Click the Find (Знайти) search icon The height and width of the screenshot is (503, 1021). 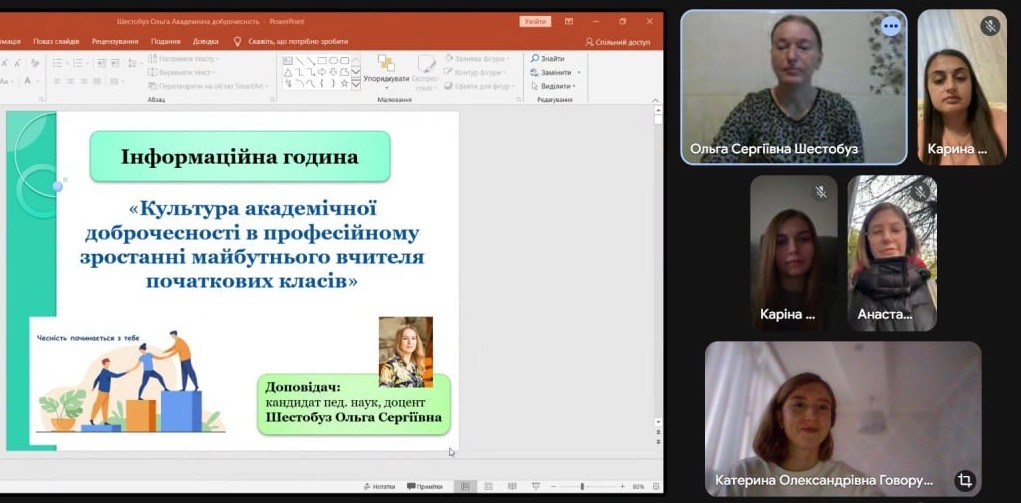(535, 59)
